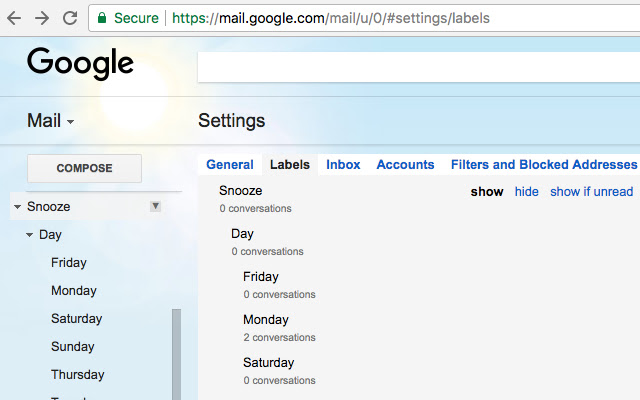Click the sidebar label list scrollbar
Image resolution: width=640 pixels, height=400 pixels.
[x=176, y=354]
